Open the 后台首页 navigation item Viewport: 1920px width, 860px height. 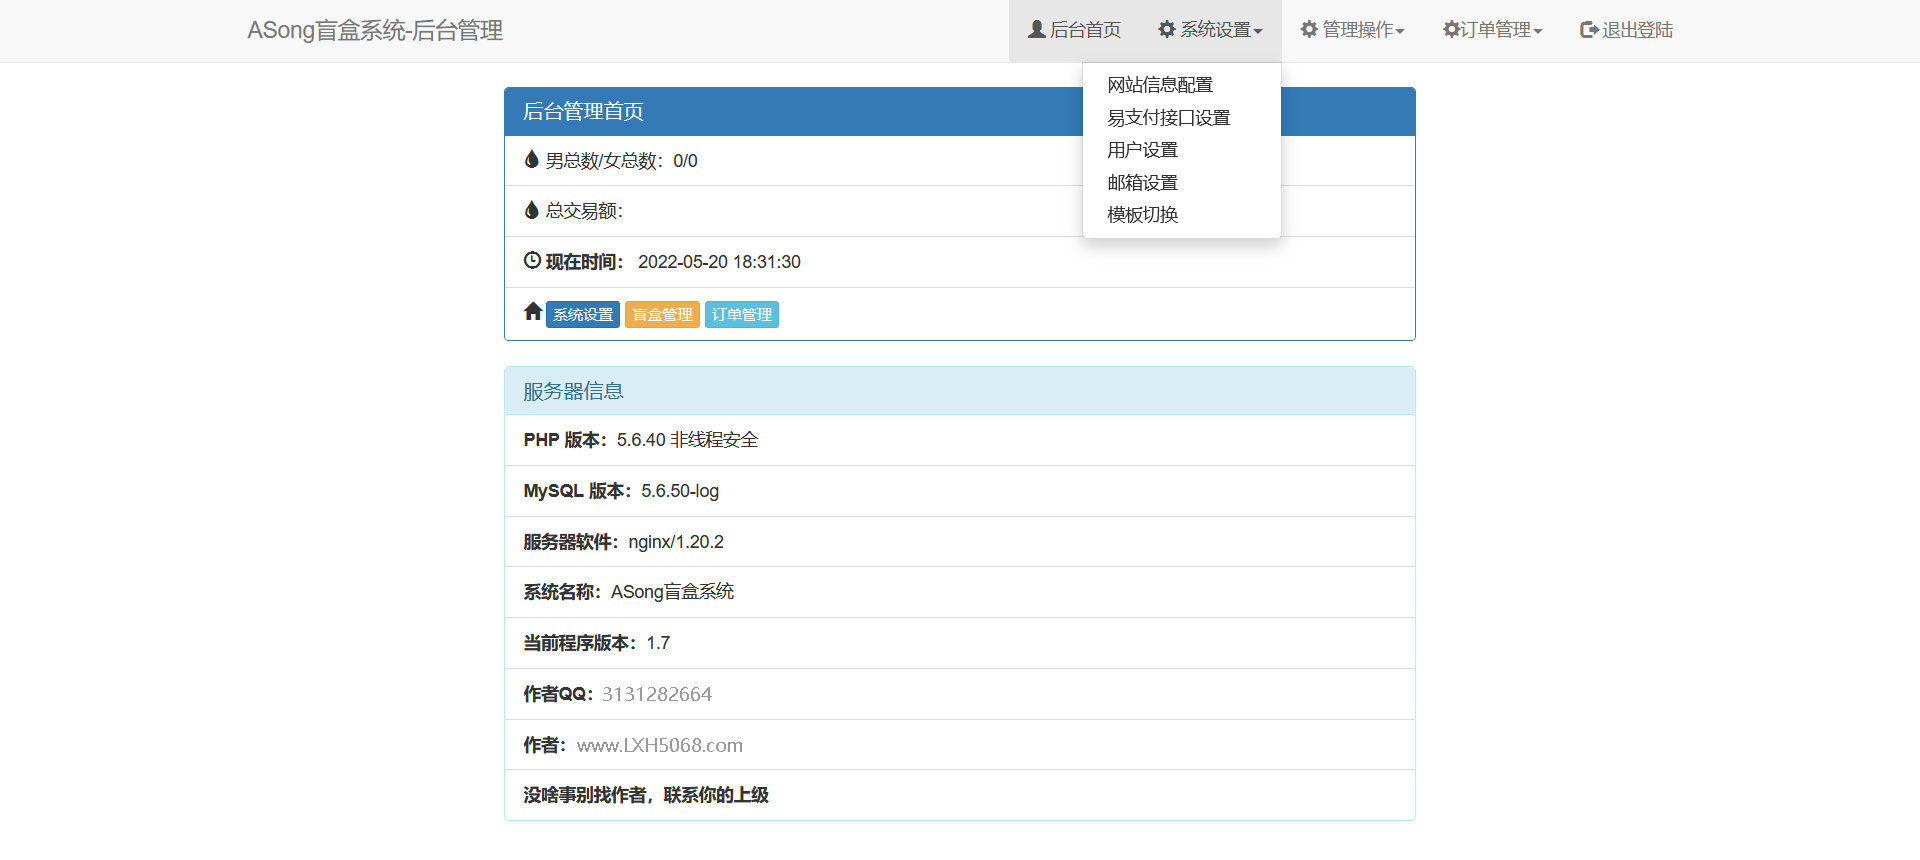(1075, 31)
